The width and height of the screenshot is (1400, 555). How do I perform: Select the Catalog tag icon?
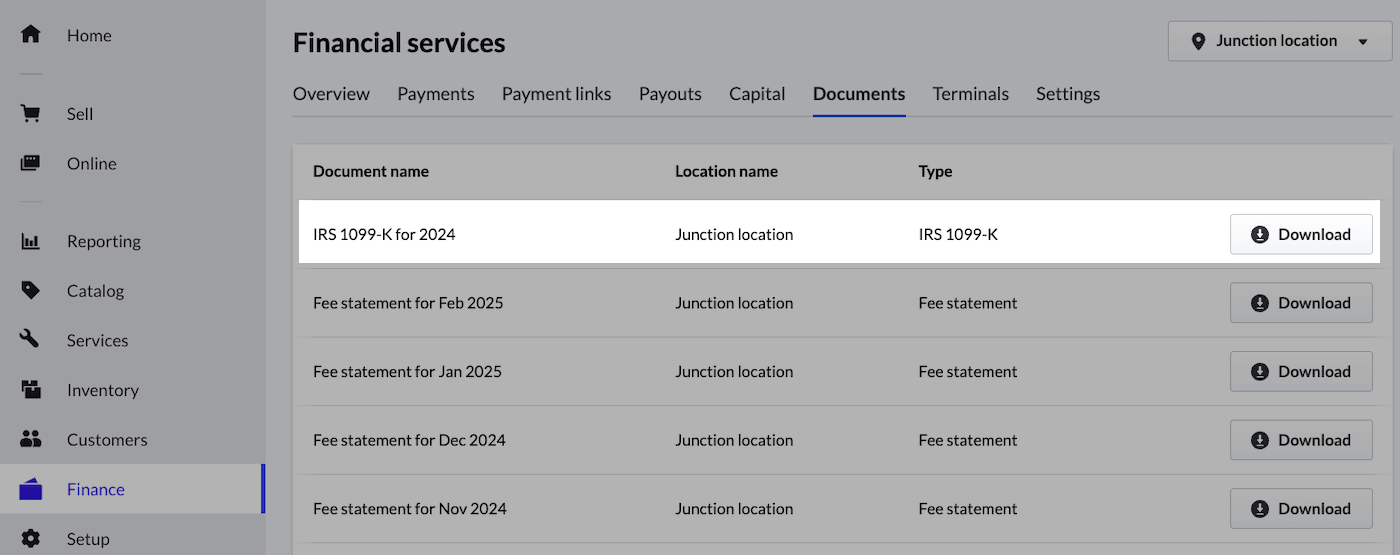tap(31, 291)
